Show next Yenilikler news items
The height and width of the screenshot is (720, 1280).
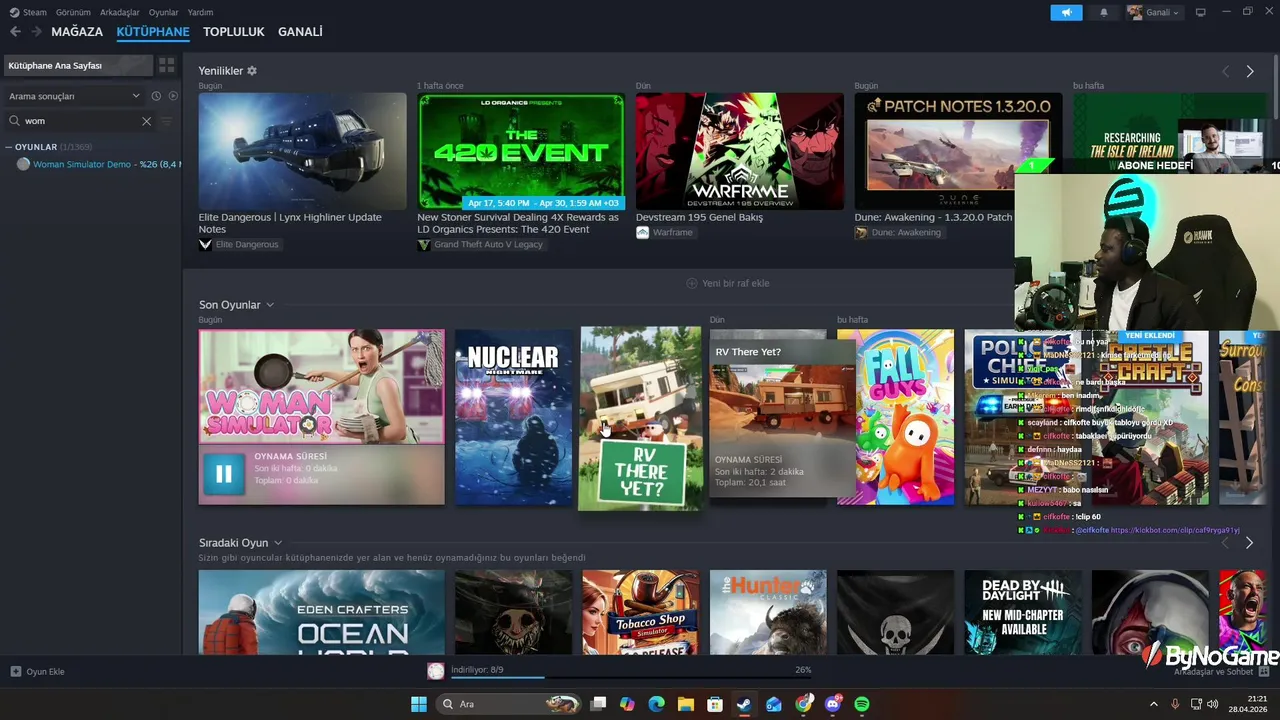(1250, 71)
